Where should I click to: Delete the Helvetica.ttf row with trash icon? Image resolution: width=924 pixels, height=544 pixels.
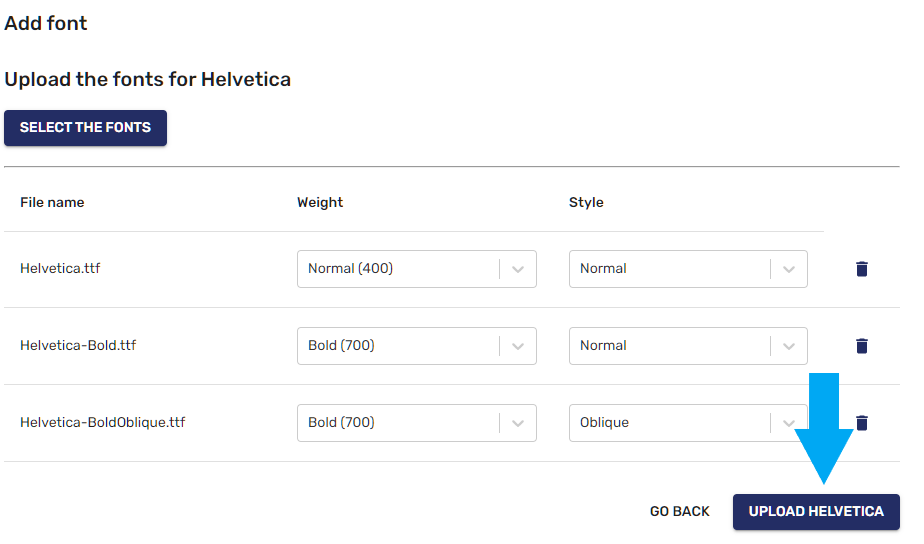[x=862, y=269]
